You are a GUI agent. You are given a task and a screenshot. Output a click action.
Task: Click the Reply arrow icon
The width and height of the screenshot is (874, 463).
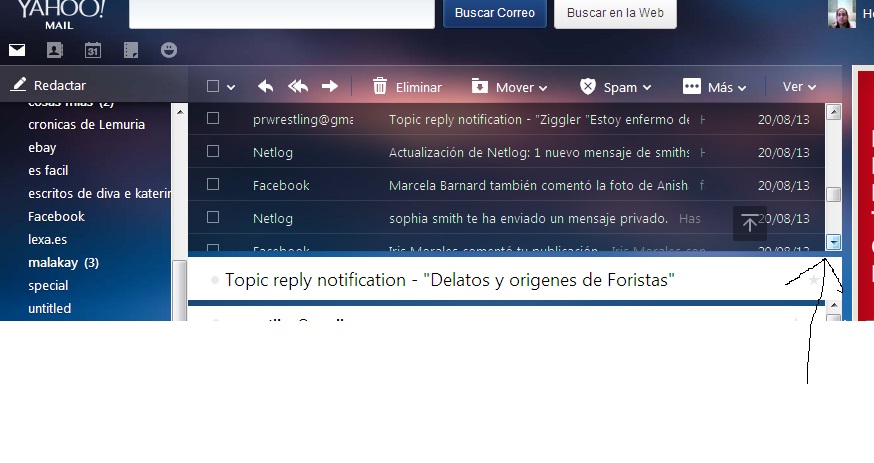click(265, 86)
